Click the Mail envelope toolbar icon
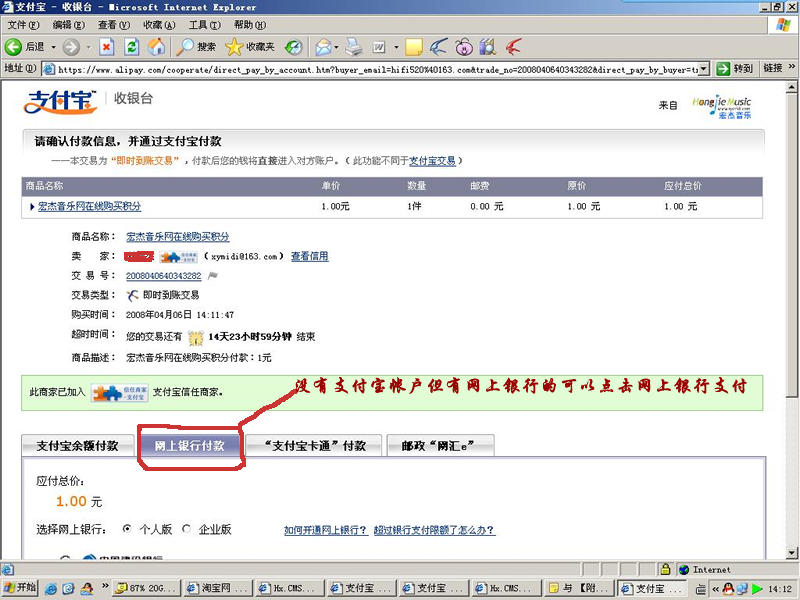The image size is (800, 600). [323, 47]
